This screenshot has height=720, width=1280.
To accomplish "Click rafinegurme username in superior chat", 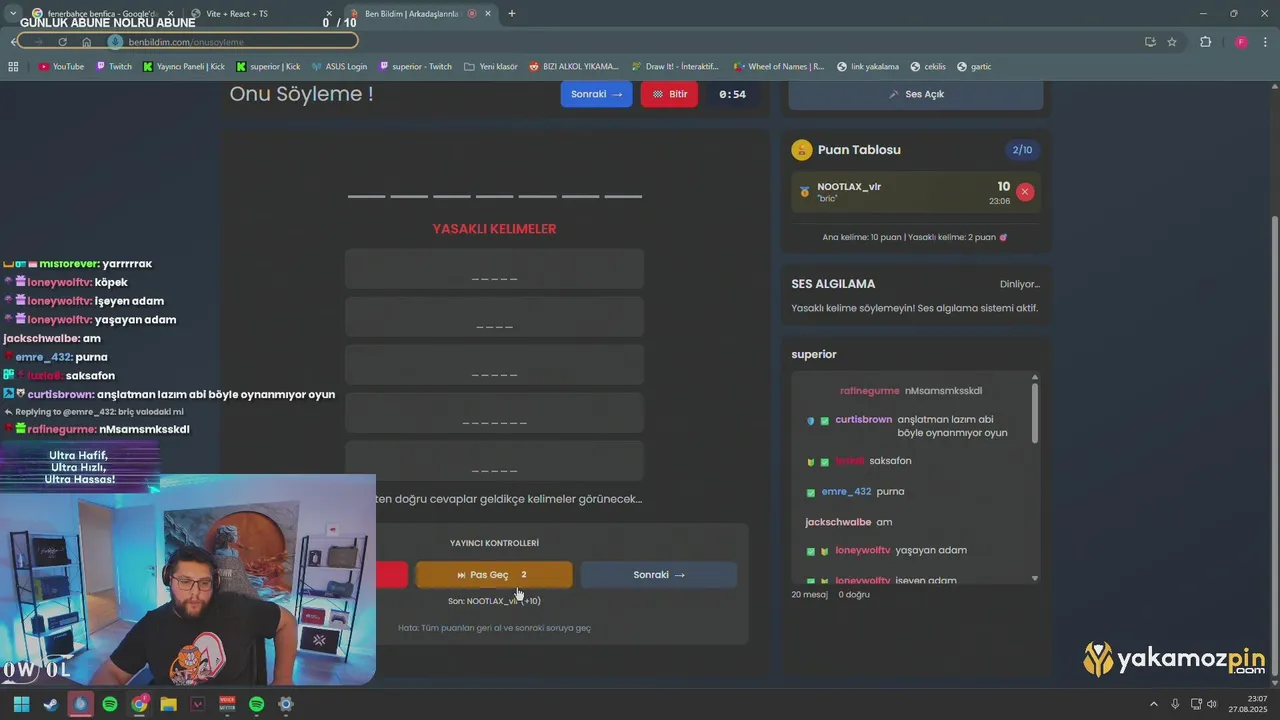I will click(x=869, y=390).
